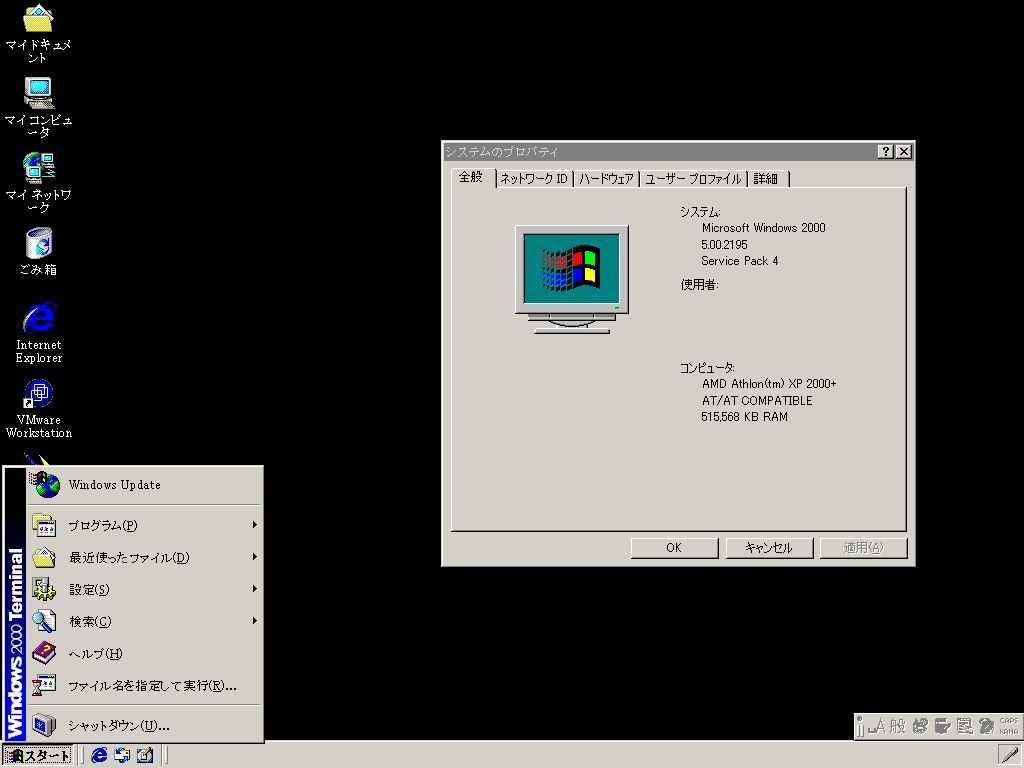Expand the 検索(C) submenu

[145, 621]
